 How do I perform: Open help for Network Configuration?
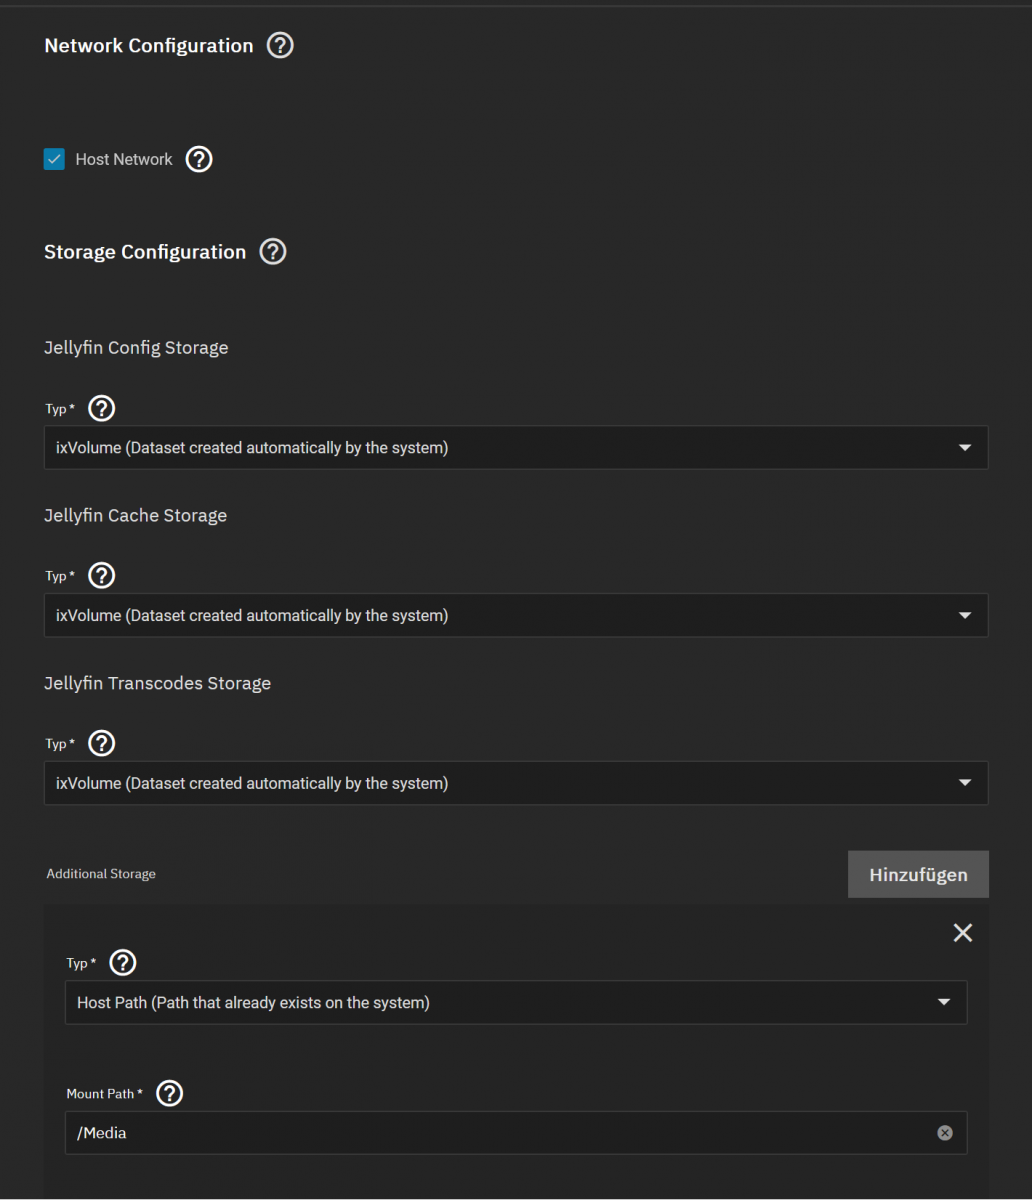281,45
